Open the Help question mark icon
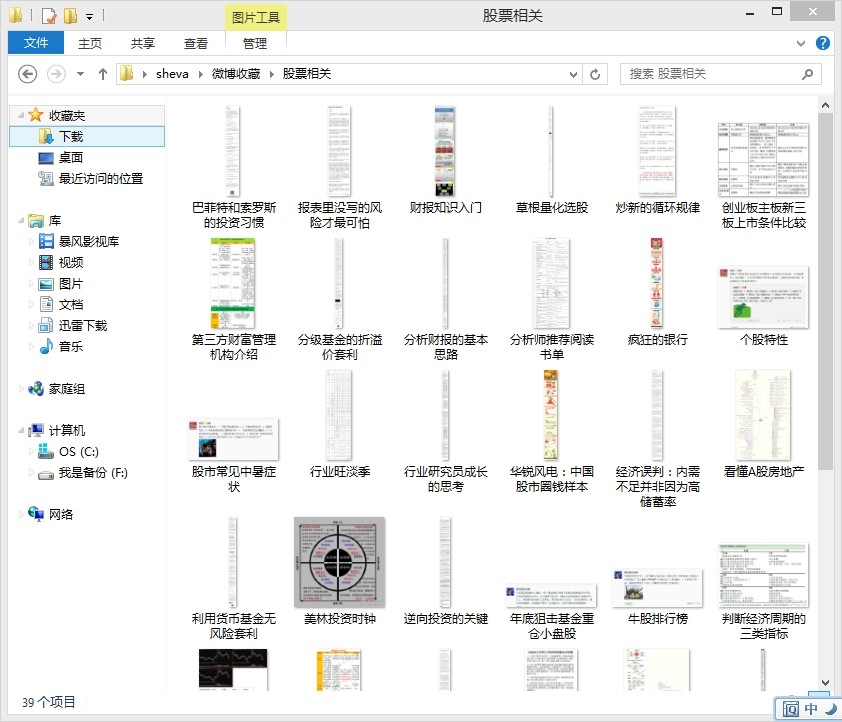The image size is (842, 722). [823, 43]
